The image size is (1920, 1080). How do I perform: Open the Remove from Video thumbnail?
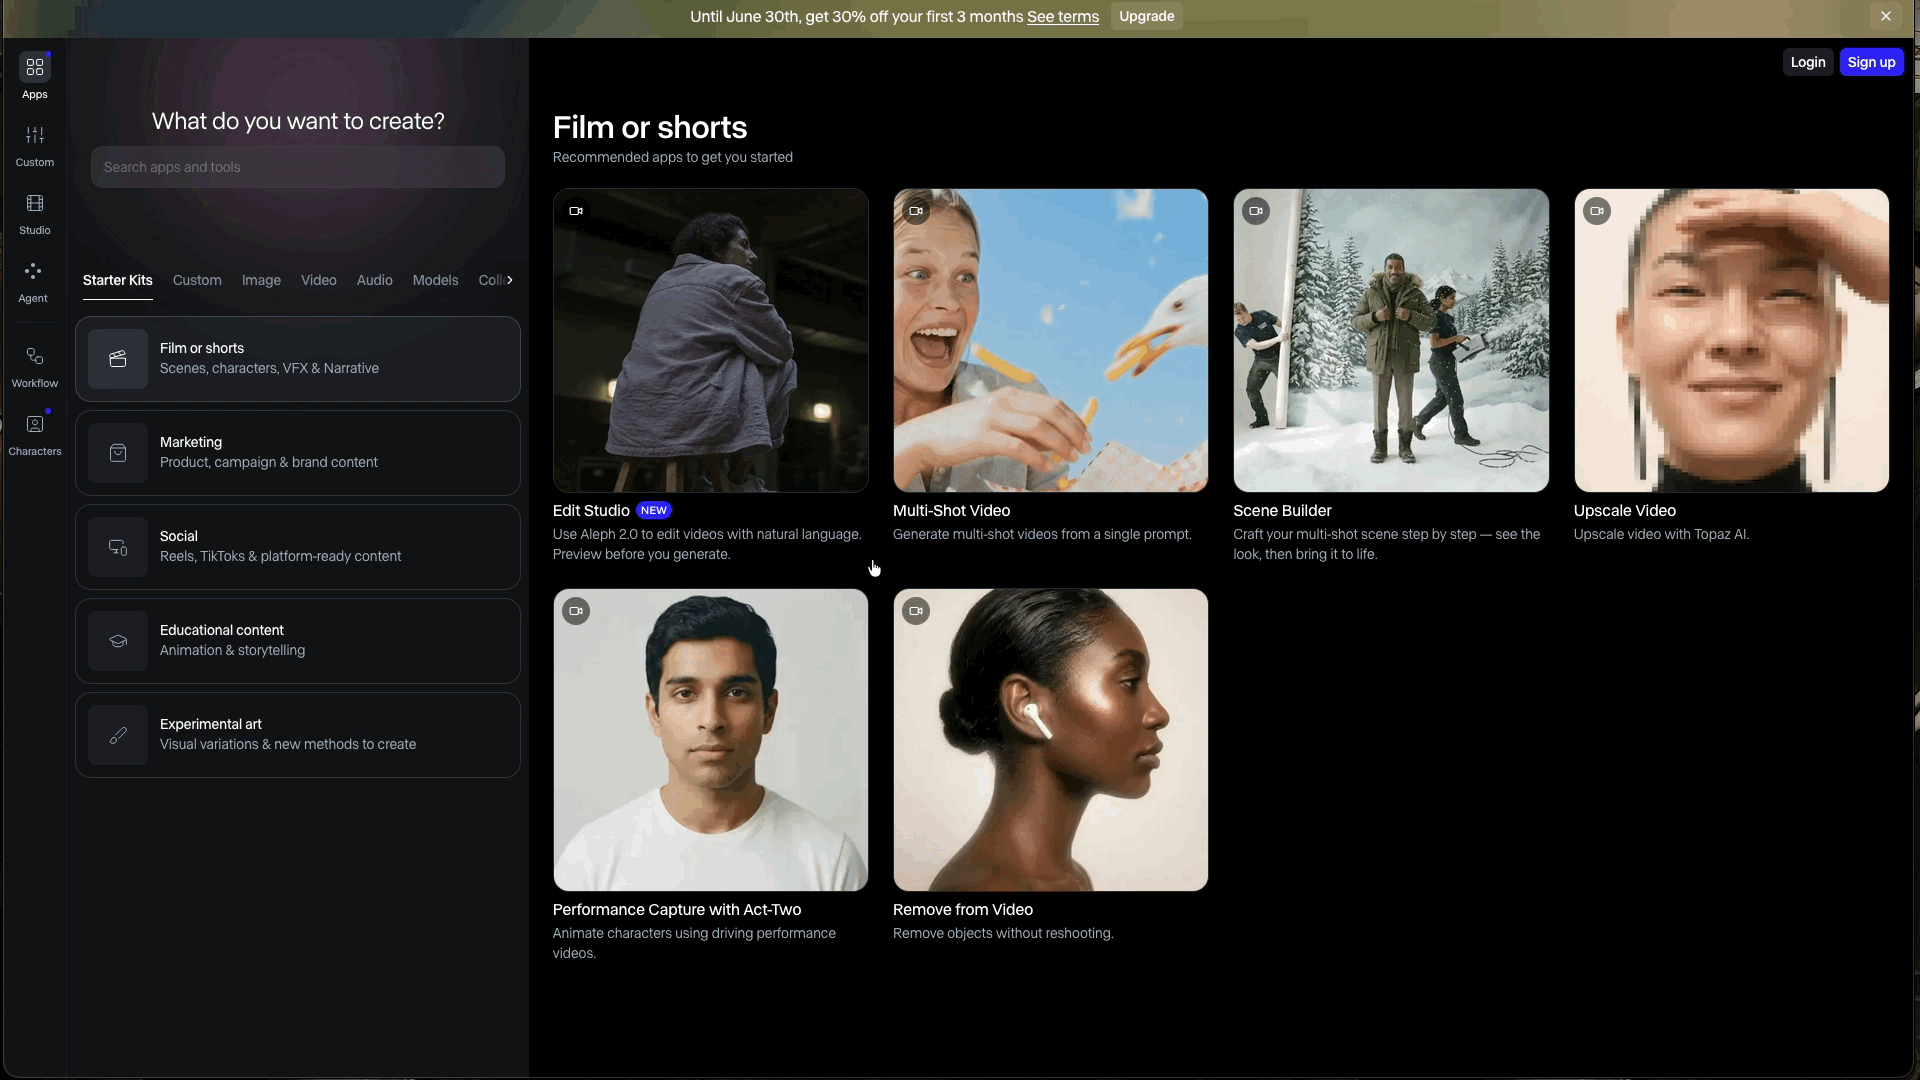click(x=1051, y=740)
